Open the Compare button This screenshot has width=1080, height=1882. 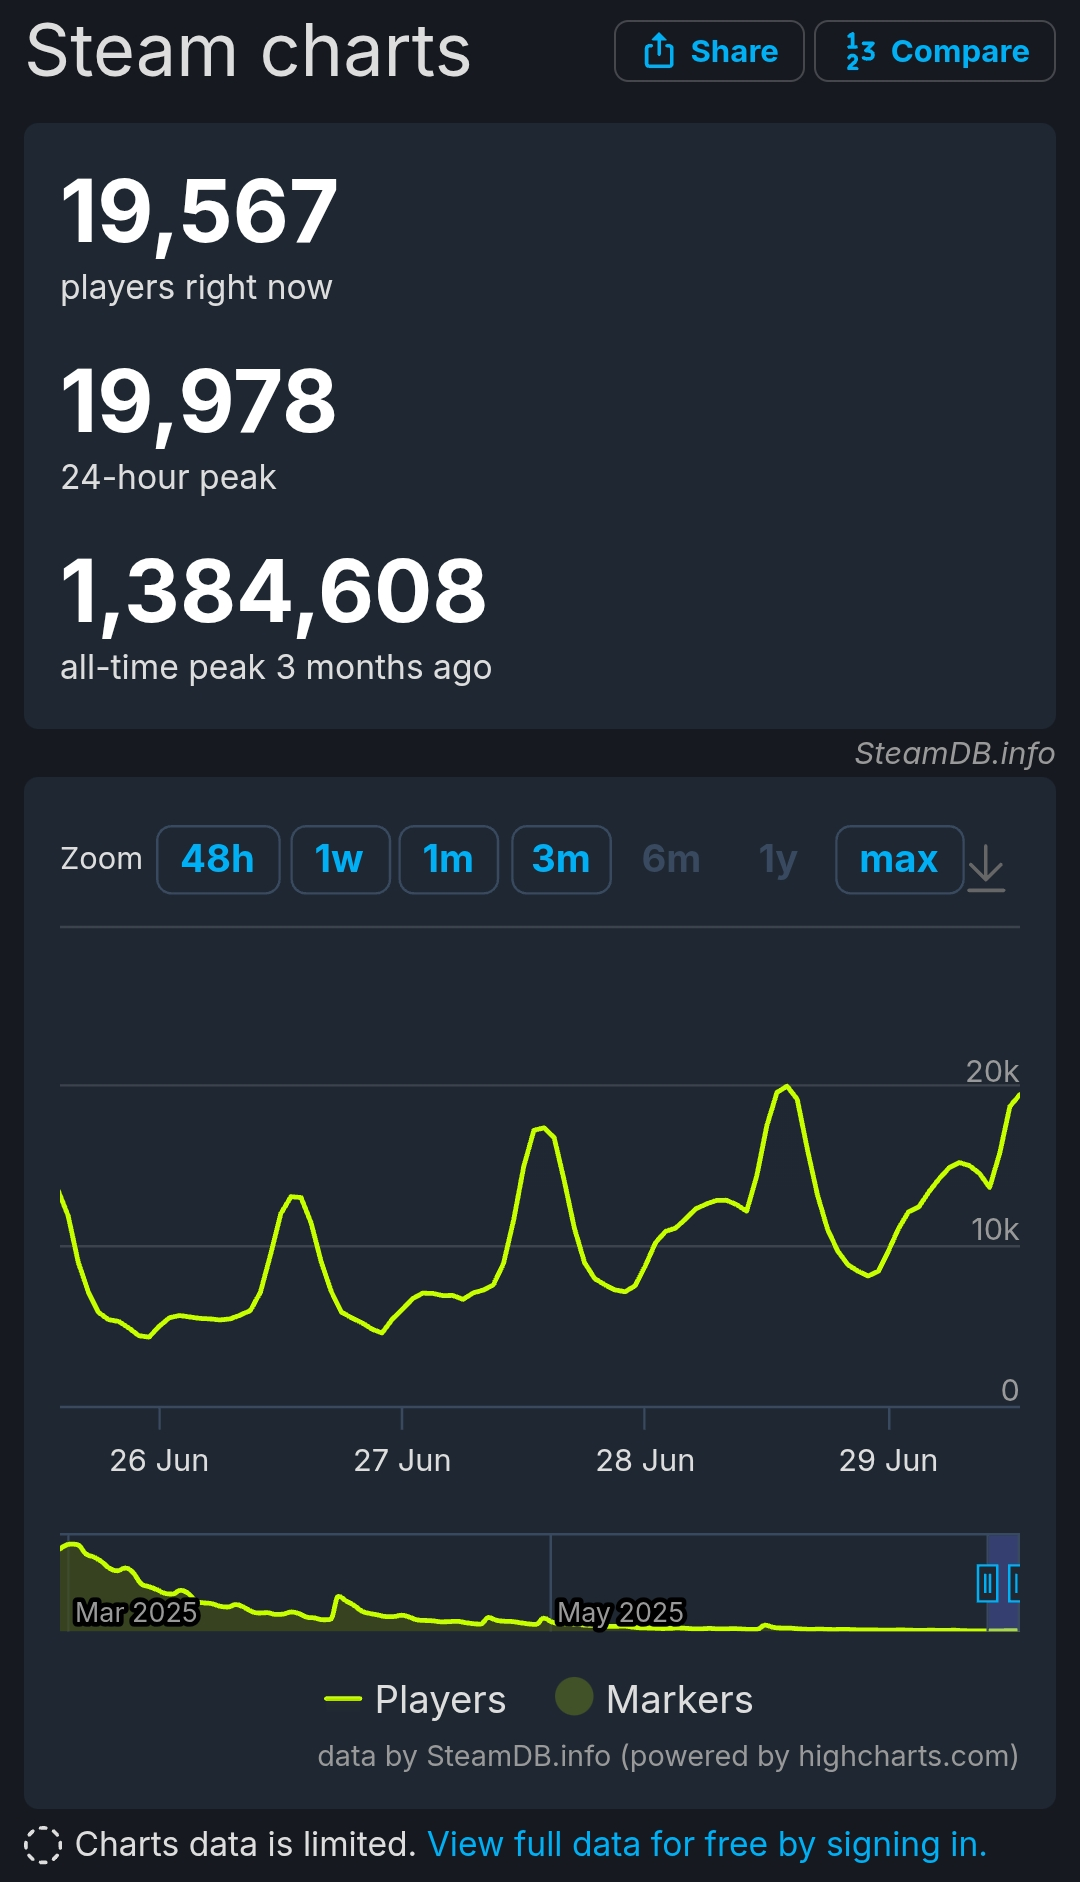click(935, 51)
